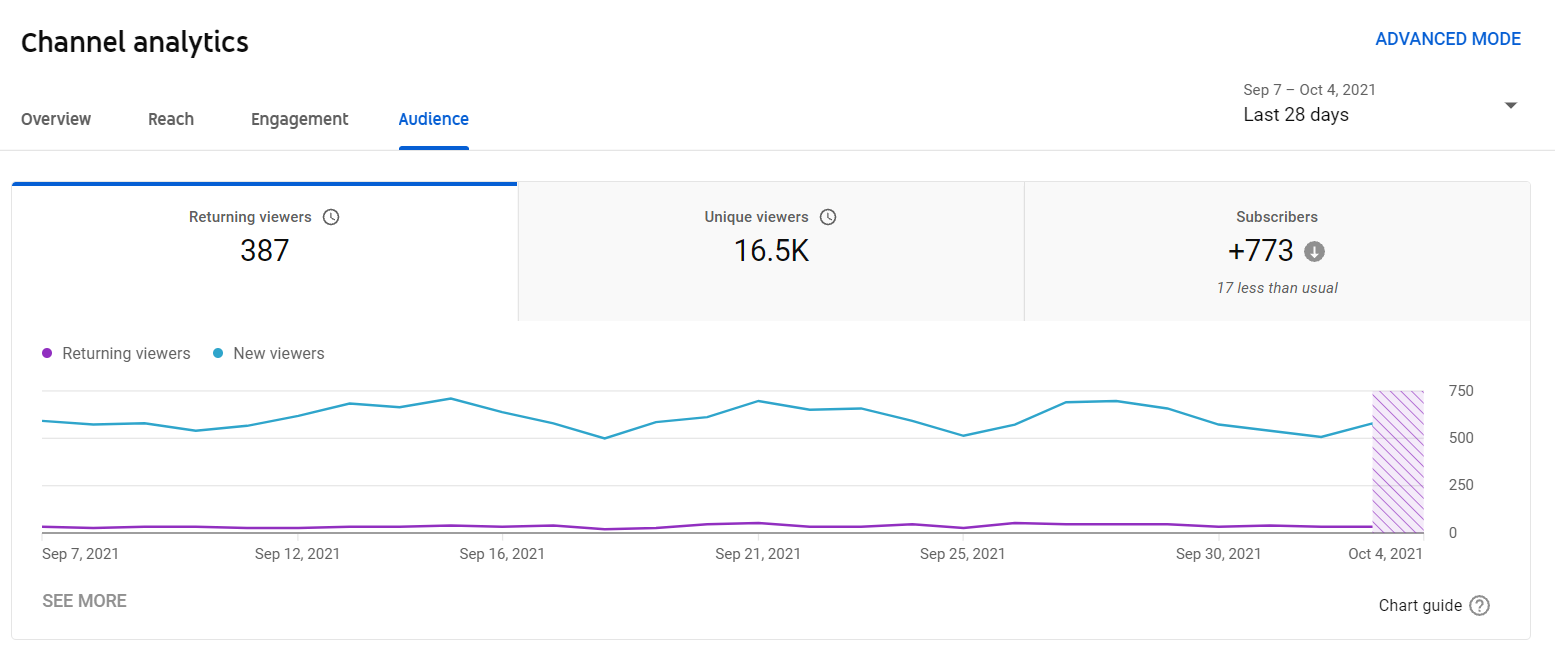Click the clock icon on Returning viewers card

[x=331, y=216]
